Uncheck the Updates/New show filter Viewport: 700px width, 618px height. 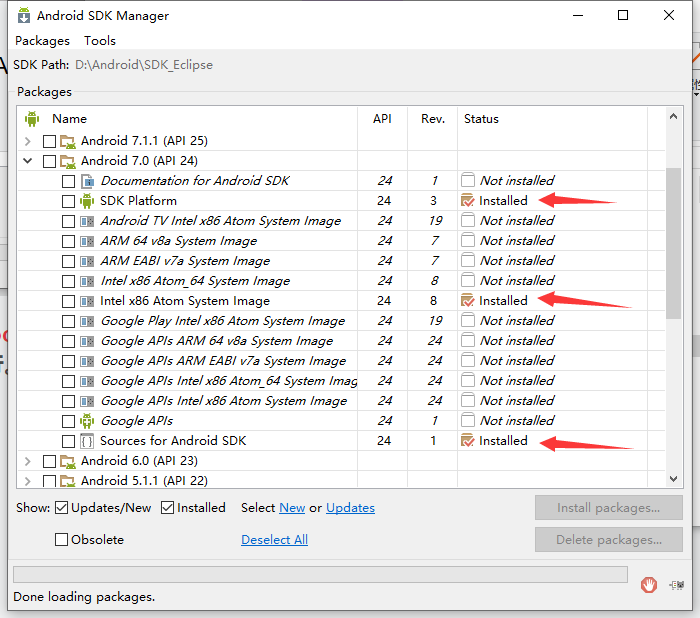61,508
